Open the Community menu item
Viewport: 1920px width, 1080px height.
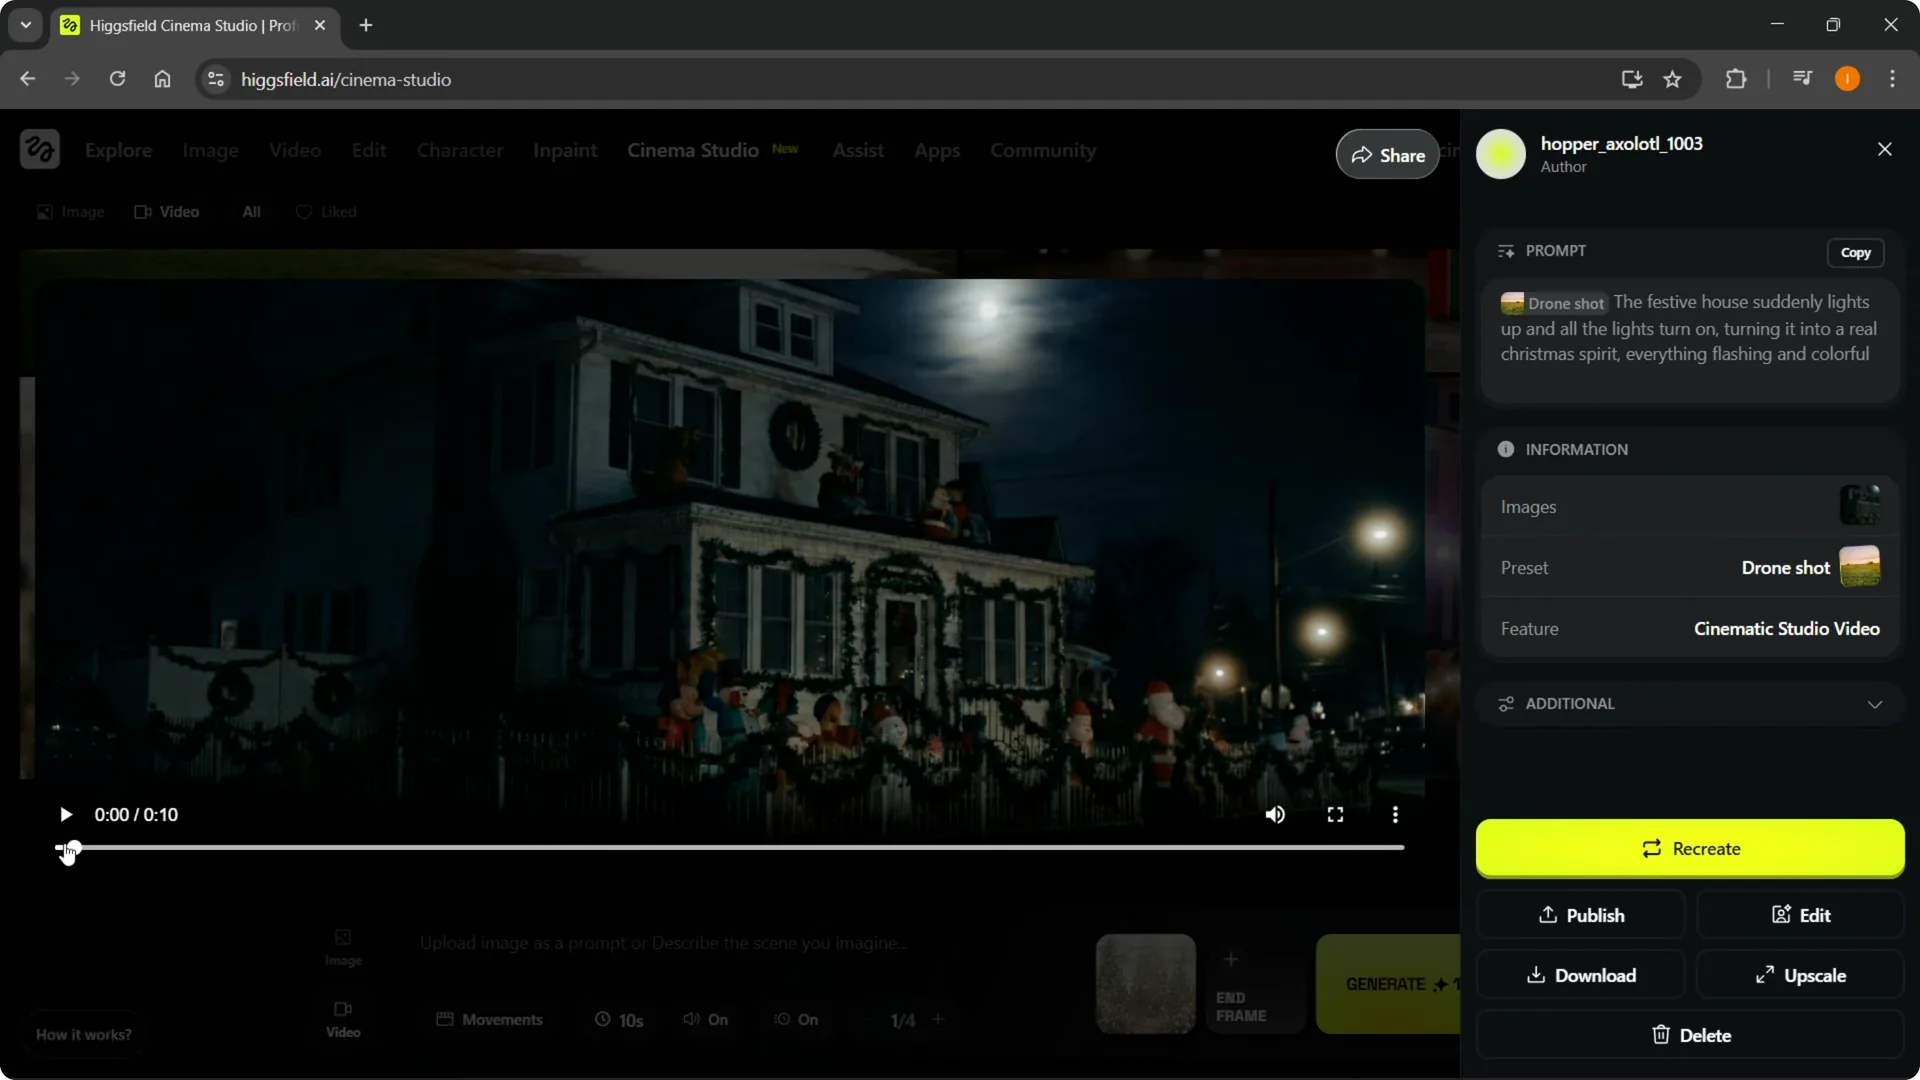point(1043,150)
